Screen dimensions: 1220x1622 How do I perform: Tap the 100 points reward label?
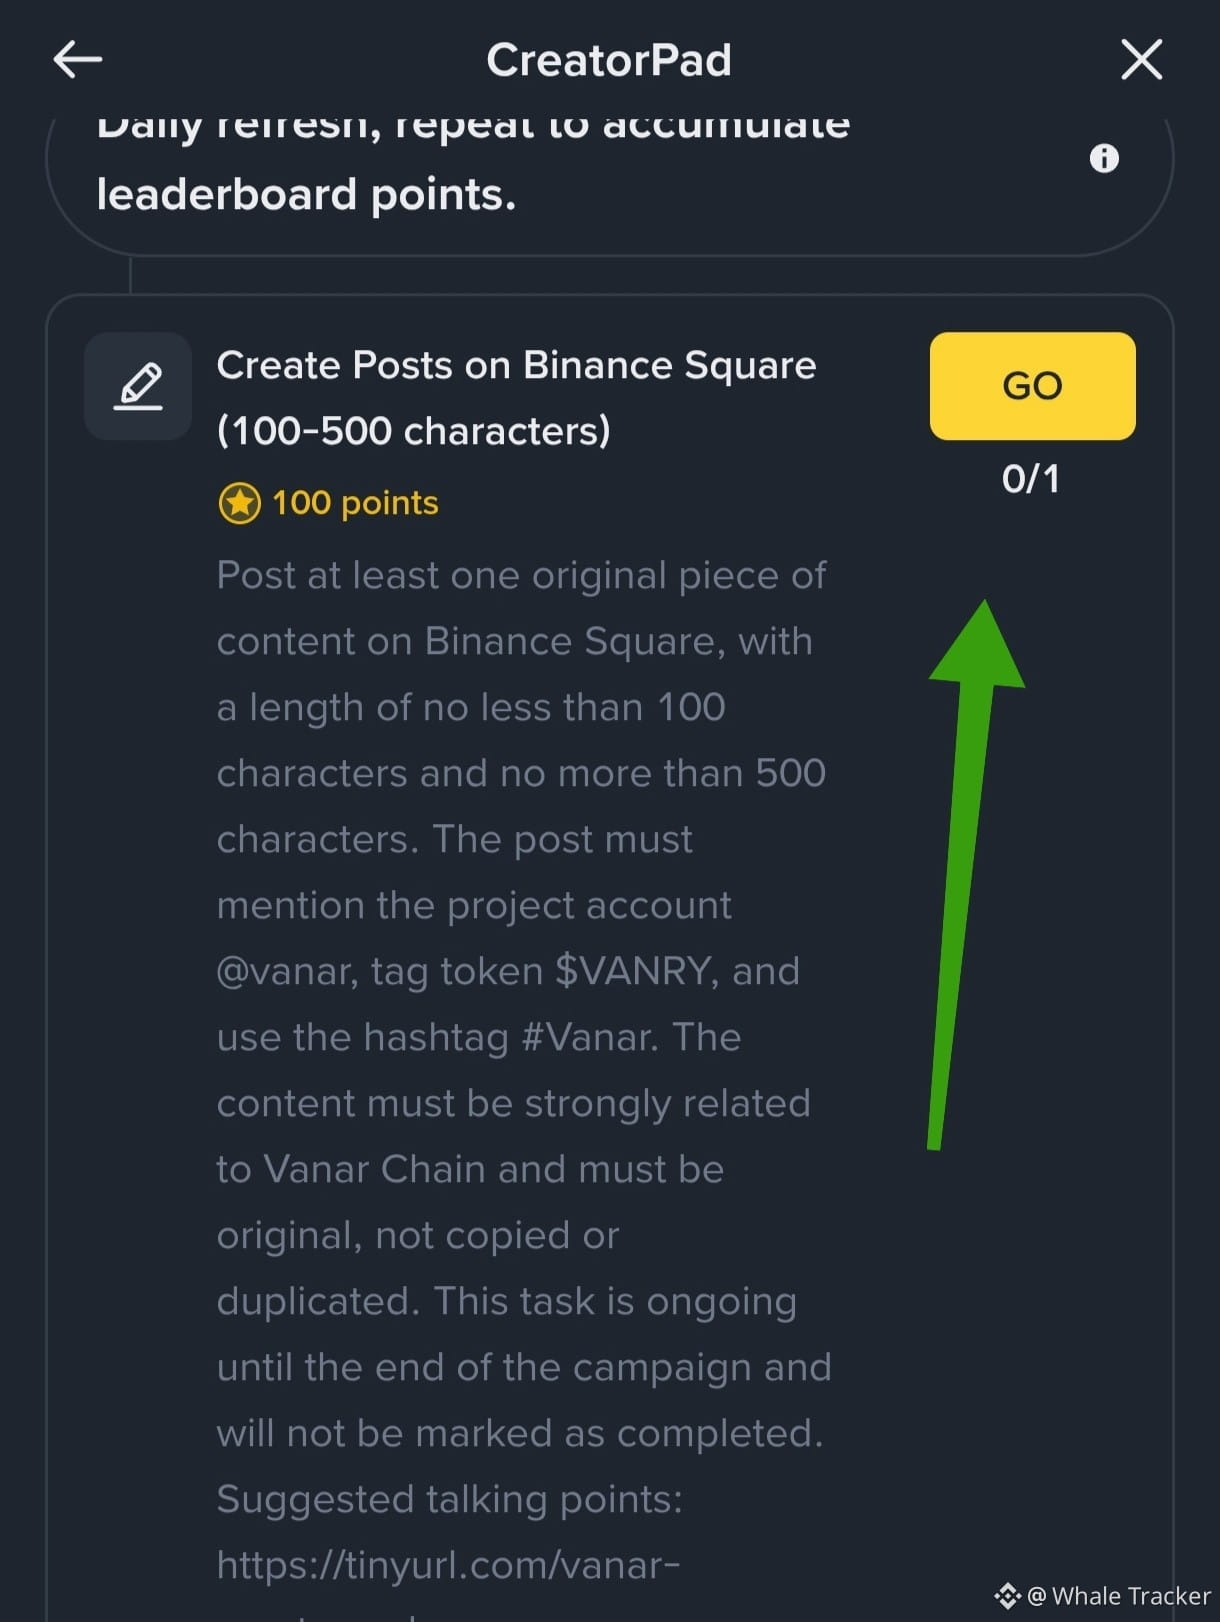(355, 503)
